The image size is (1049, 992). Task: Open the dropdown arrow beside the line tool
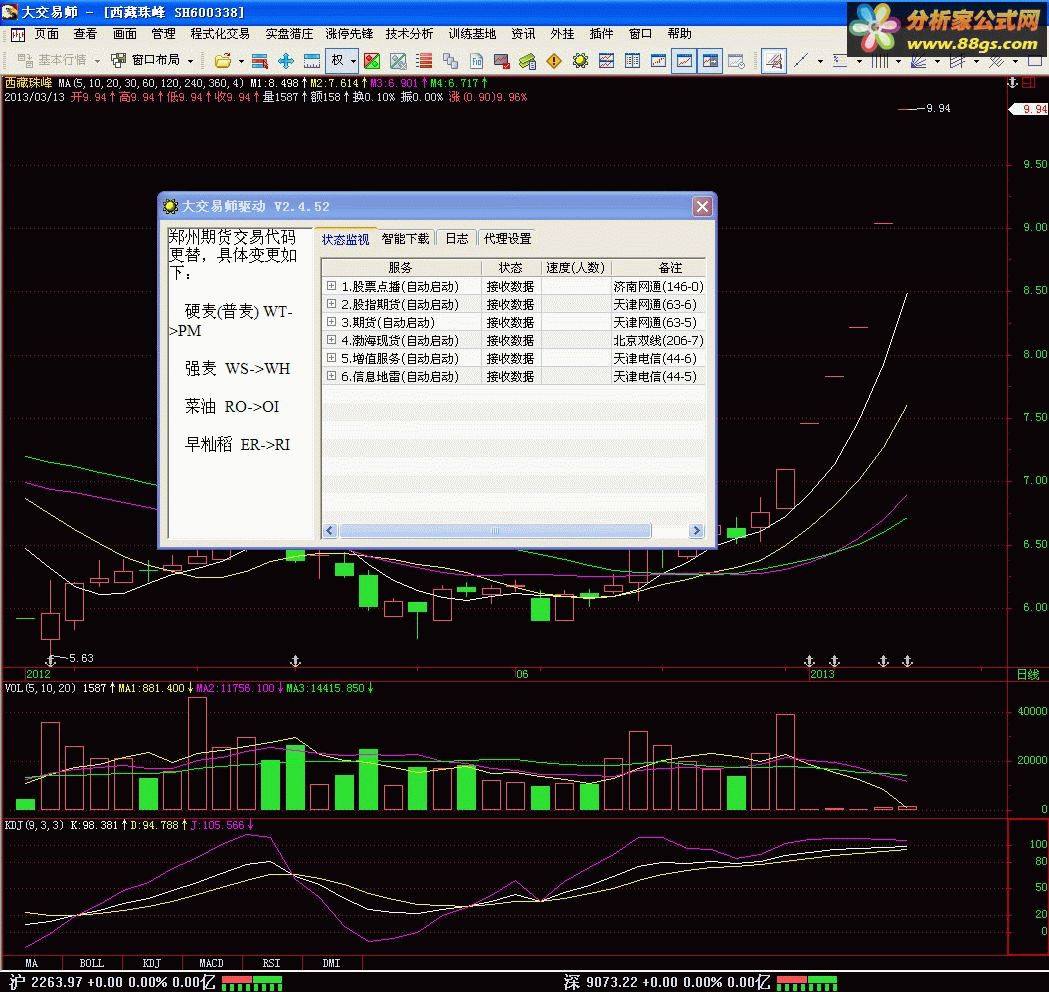coord(820,62)
